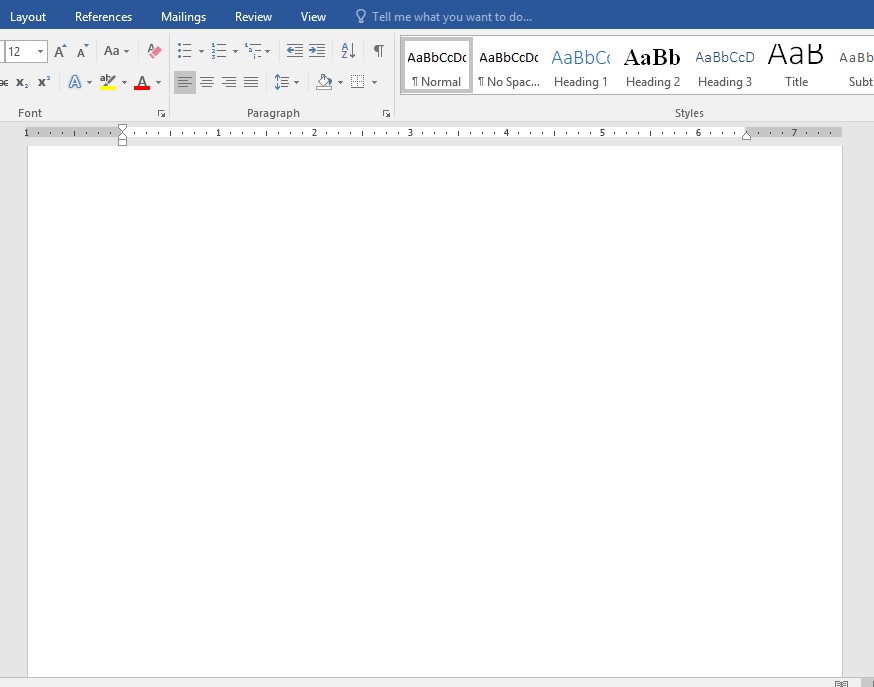The image size is (874, 687).
Task: Click the strikethrough icon
Action: tap(3, 82)
